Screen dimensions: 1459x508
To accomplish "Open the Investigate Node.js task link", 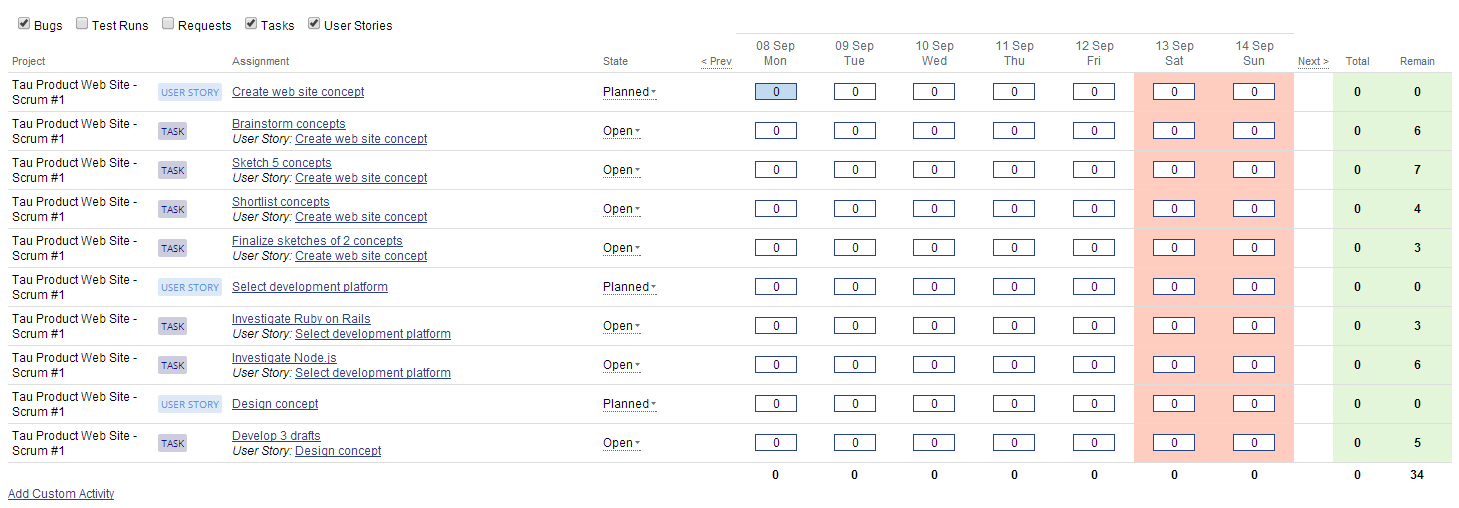I will [284, 358].
